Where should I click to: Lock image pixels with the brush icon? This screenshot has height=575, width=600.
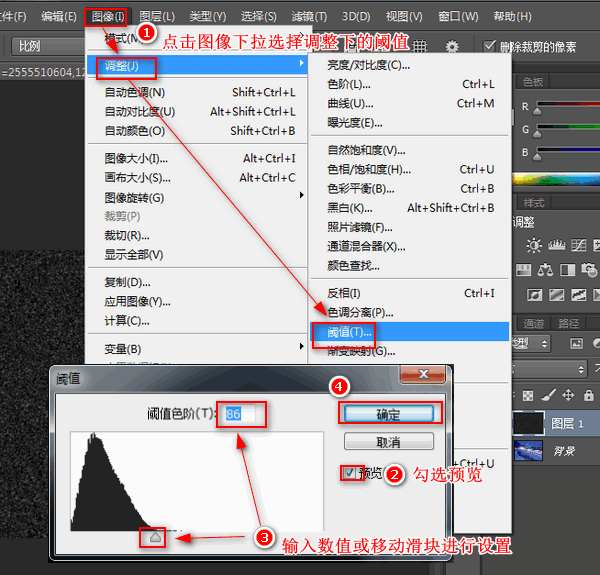[x=548, y=395]
